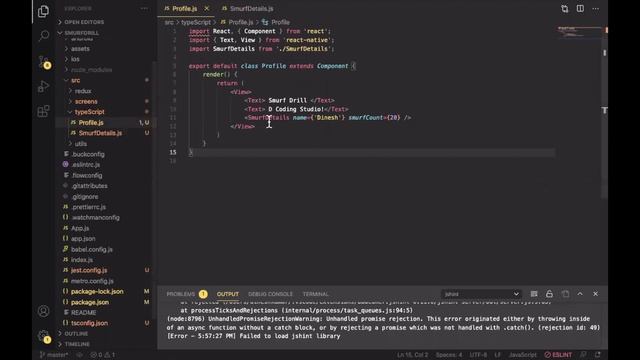640x360 pixels.
Task: Switch to the SmurfDetails.js editor tab
Action: (x=247, y=9)
